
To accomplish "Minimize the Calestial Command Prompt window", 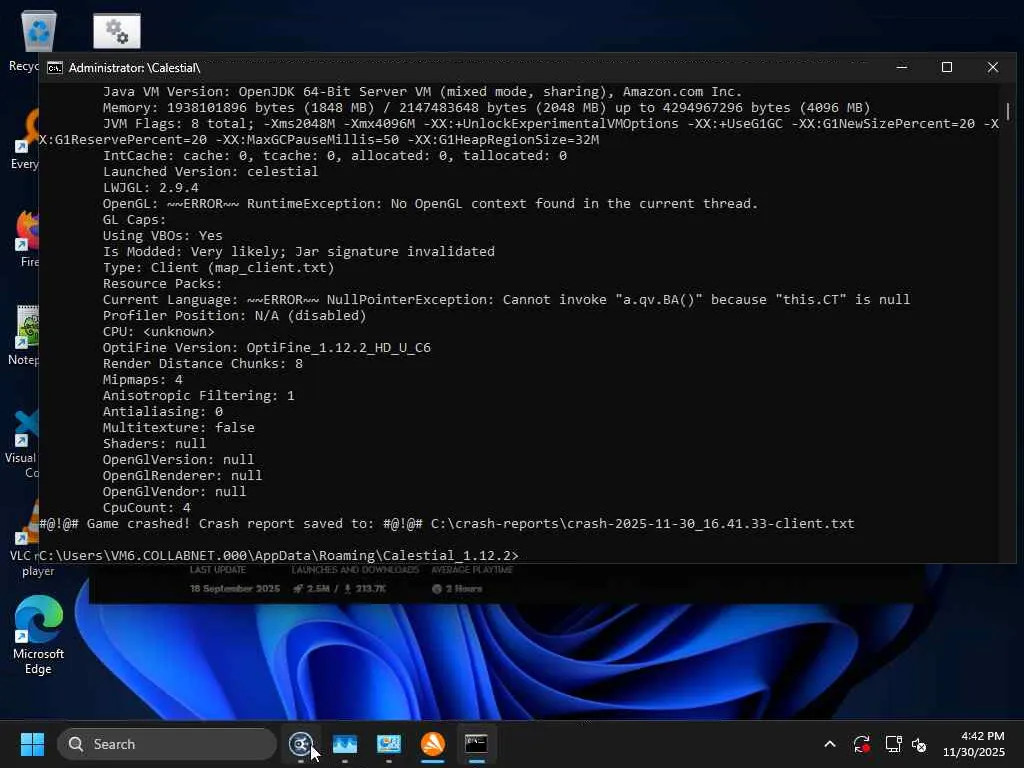I will tap(902, 67).
